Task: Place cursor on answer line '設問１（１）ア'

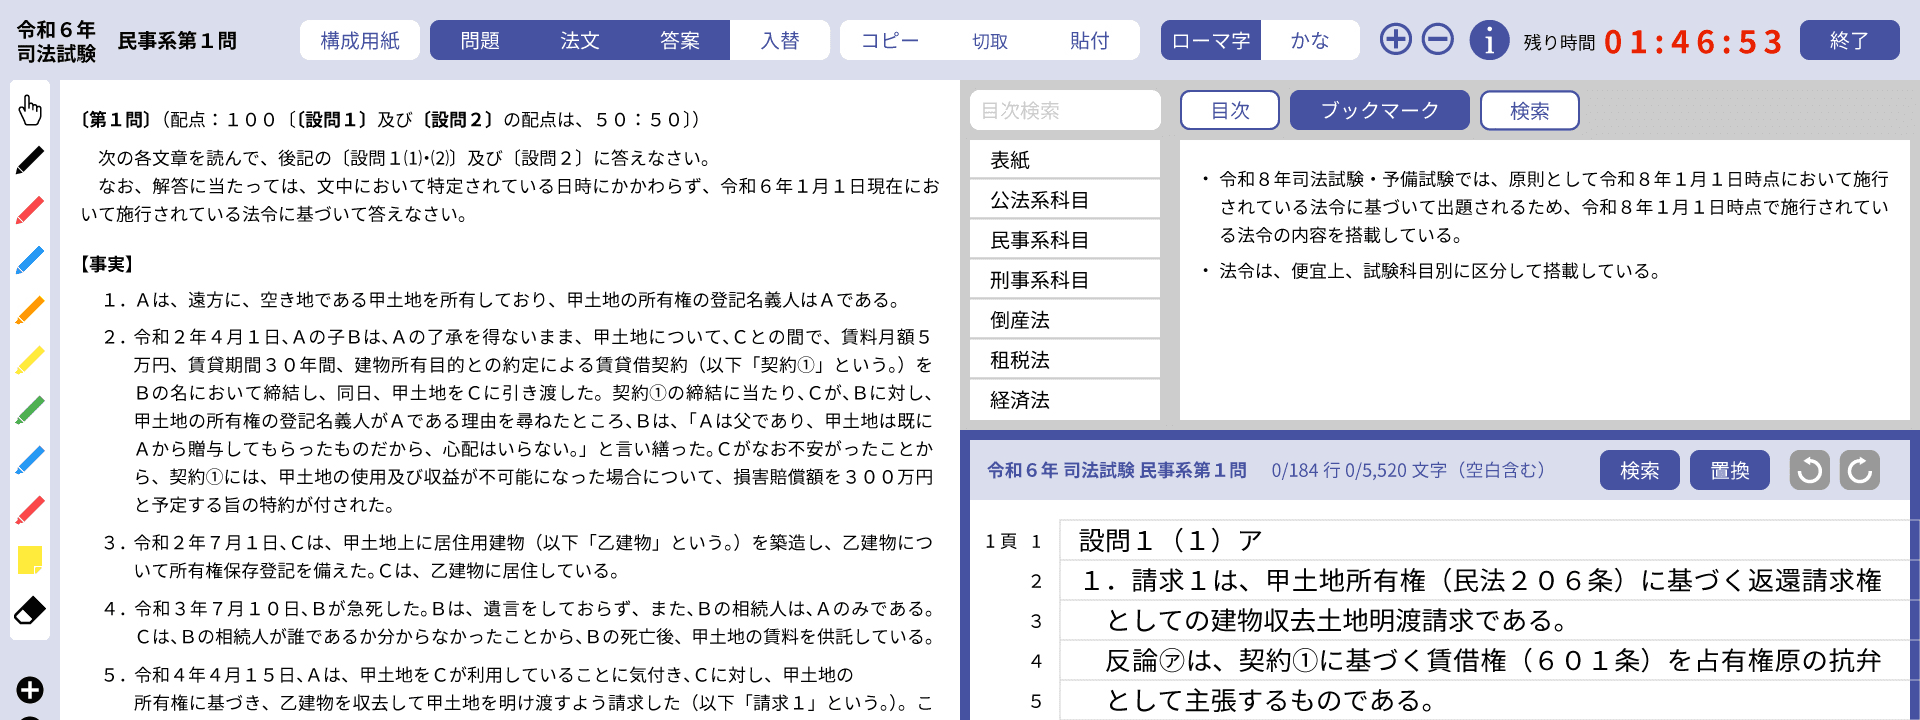Action: (x=1484, y=540)
